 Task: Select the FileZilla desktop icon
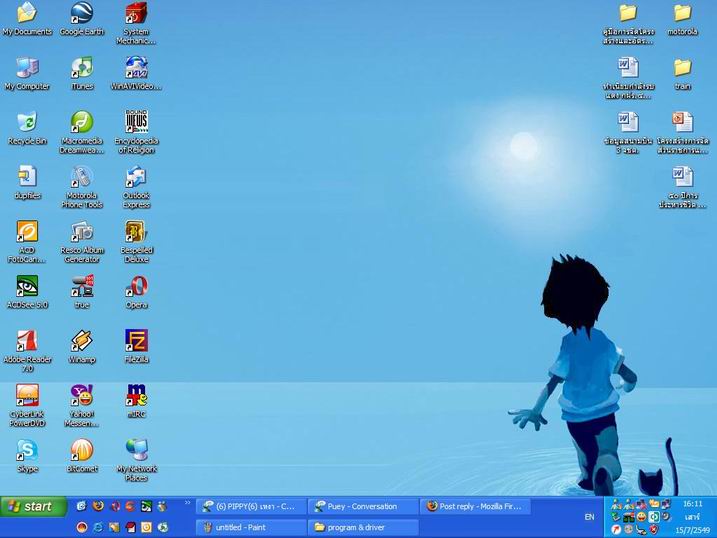coord(136,346)
